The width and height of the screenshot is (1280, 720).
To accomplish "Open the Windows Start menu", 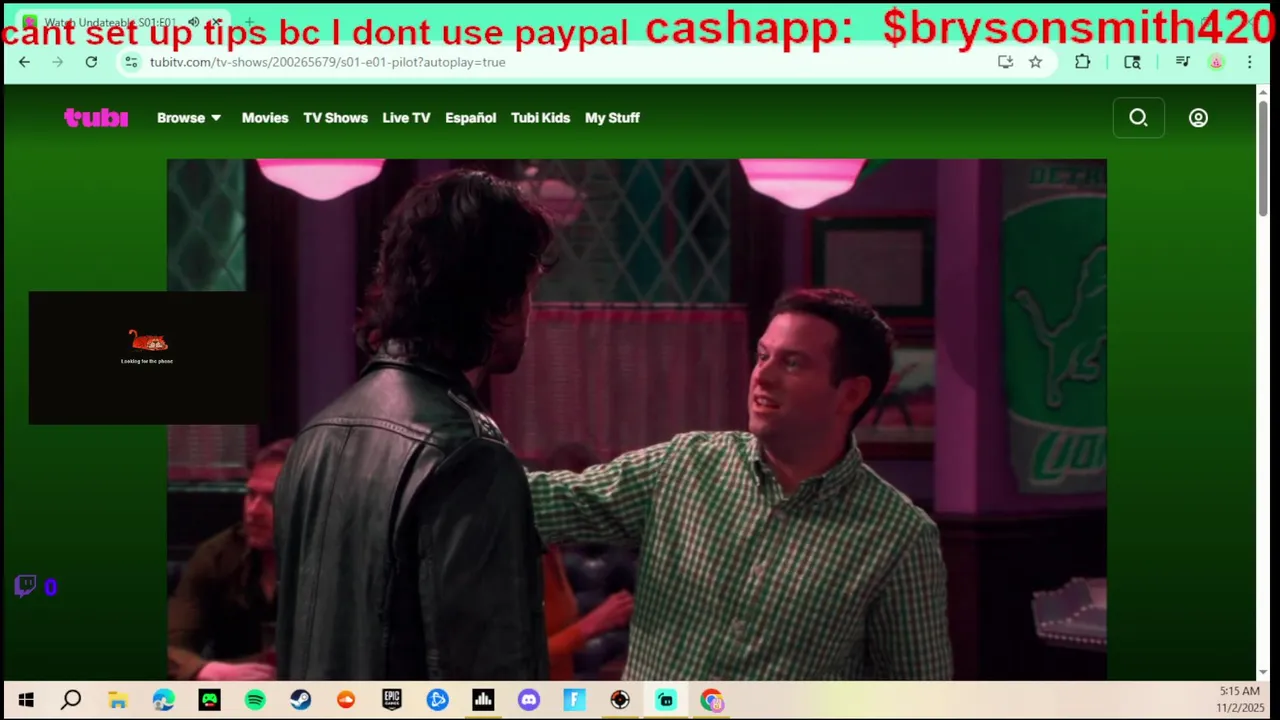I will (x=25, y=700).
